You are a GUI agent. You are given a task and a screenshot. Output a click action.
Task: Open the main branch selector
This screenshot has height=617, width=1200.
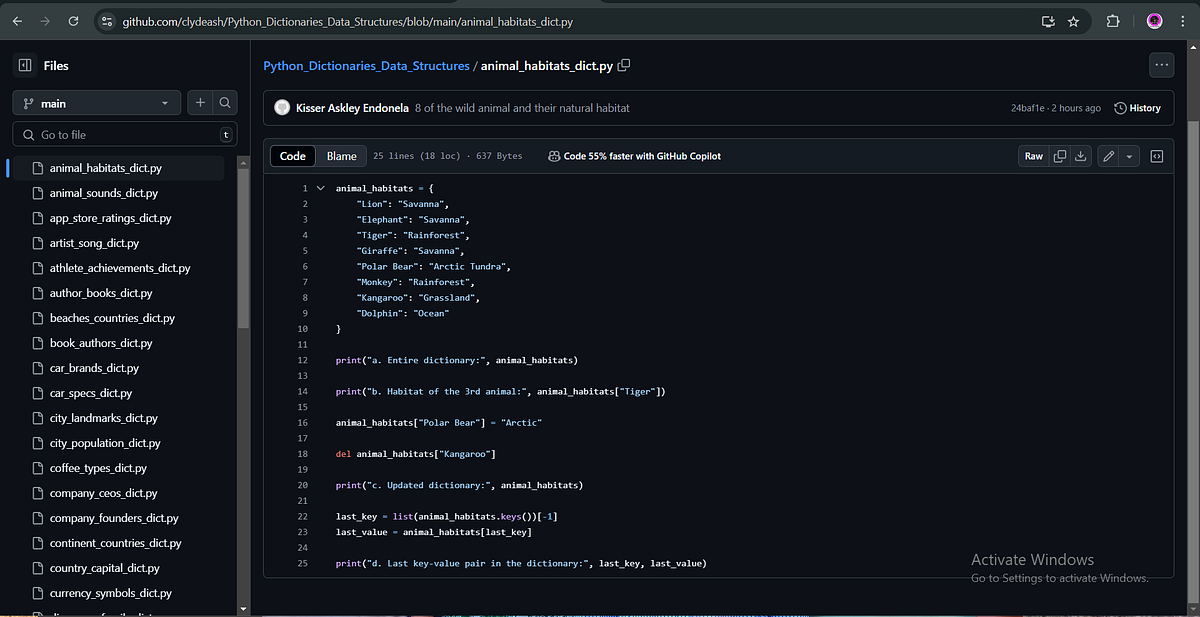[96, 102]
